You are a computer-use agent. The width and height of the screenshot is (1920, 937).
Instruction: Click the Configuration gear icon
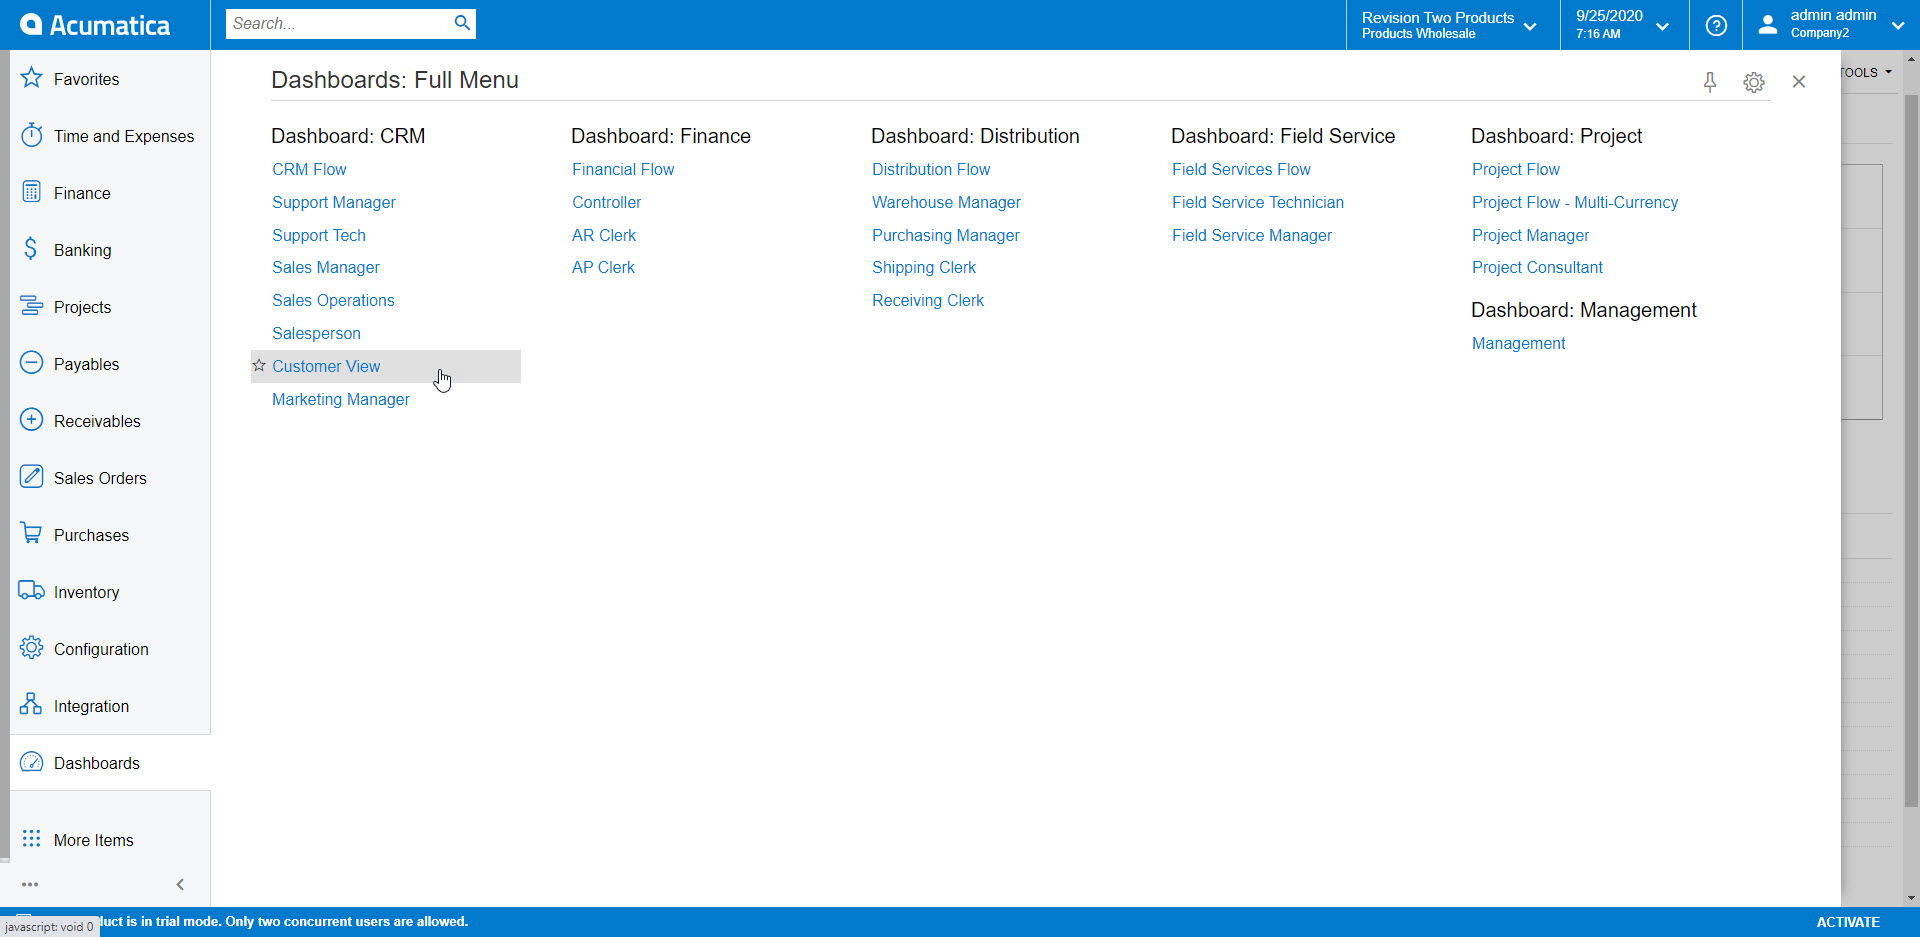coord(32,648)
